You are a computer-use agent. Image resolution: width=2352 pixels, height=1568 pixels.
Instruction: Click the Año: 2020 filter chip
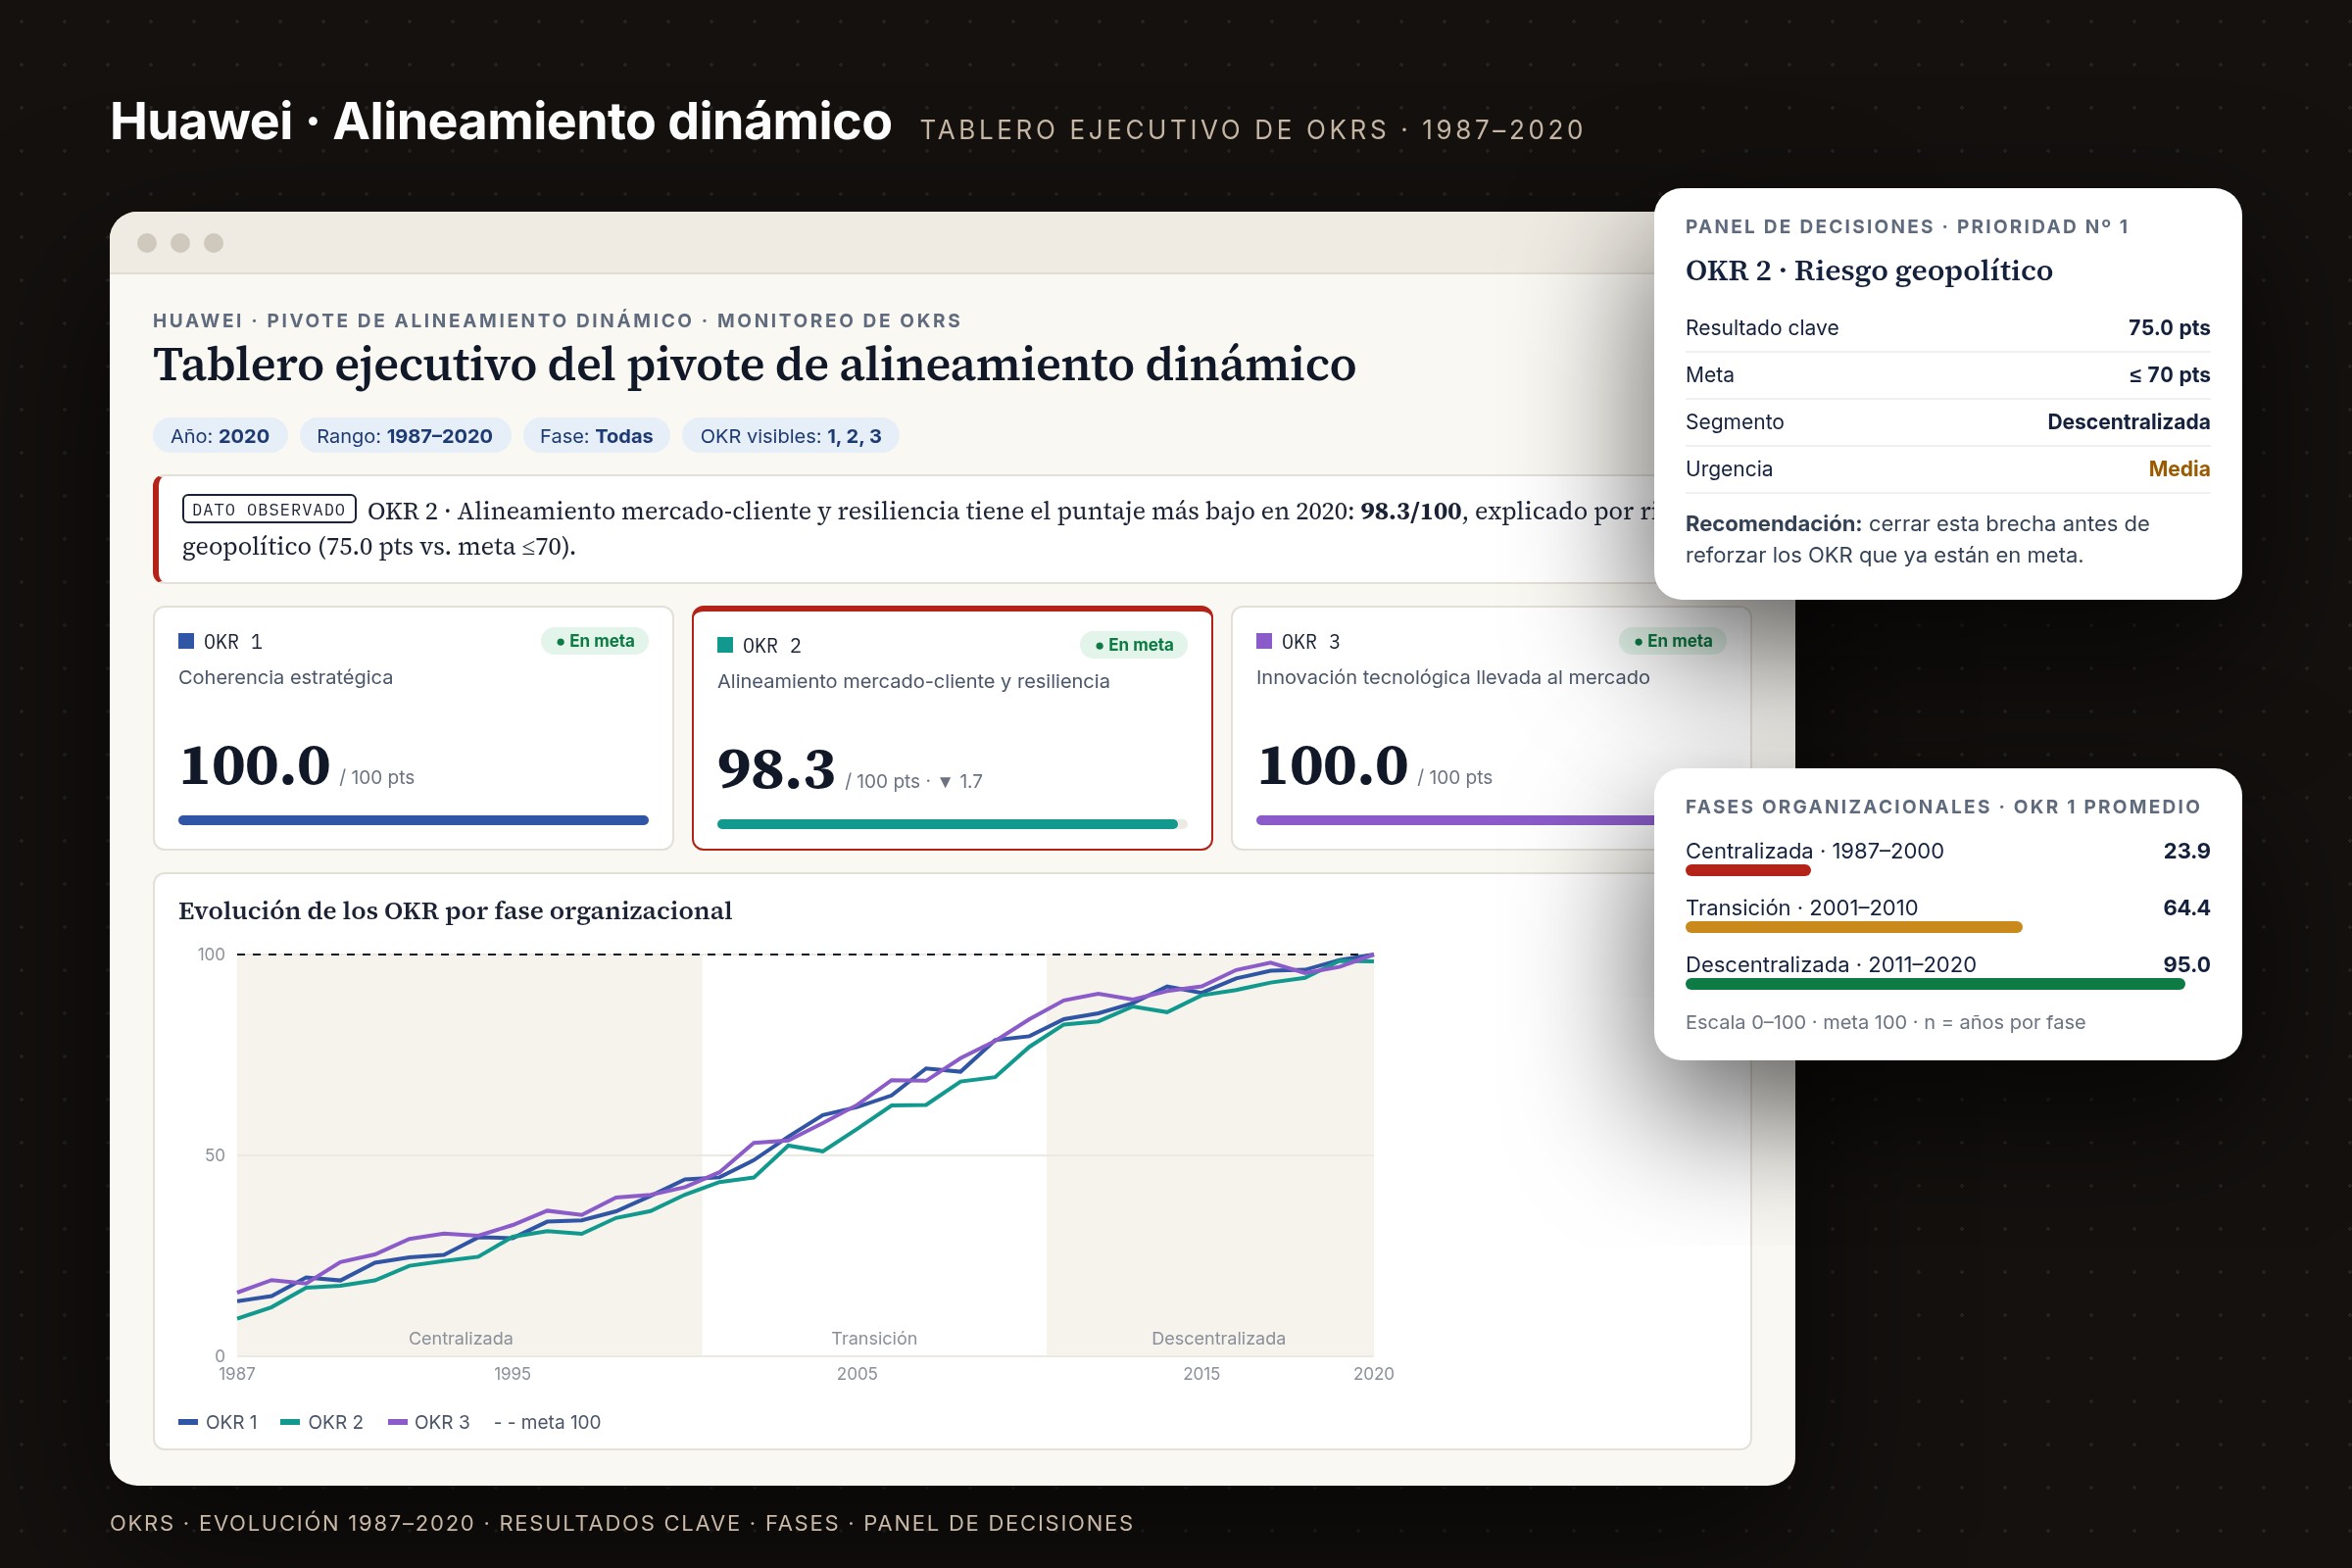click(219, 436)
